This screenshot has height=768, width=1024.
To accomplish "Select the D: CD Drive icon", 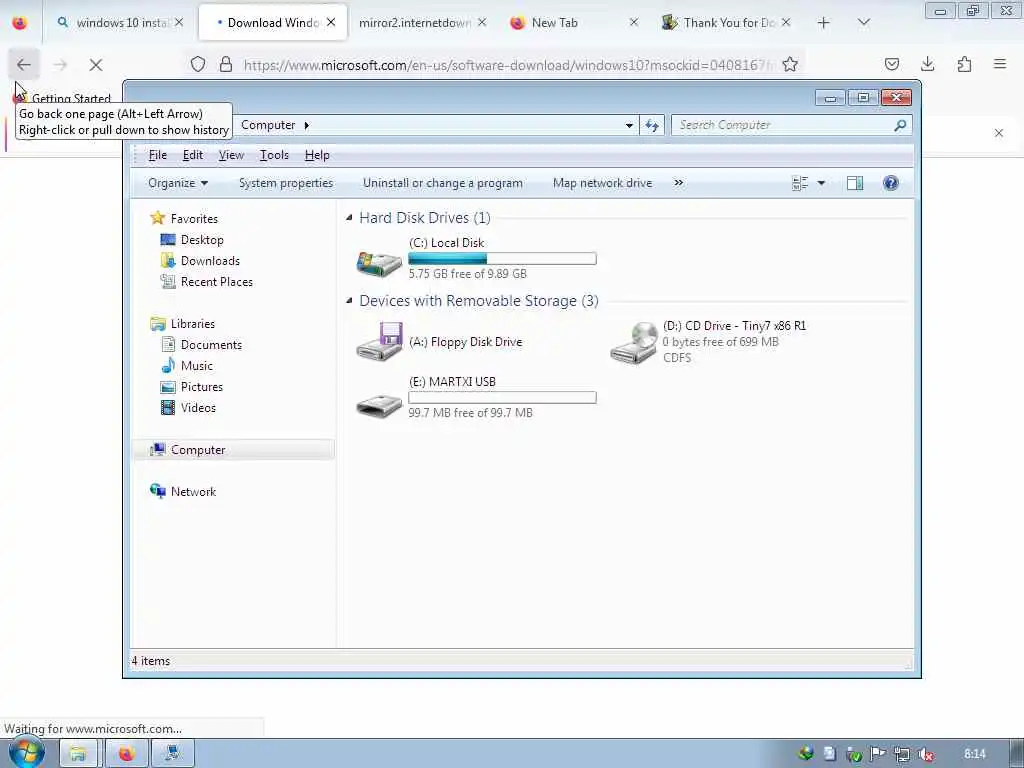I will 633,342.
